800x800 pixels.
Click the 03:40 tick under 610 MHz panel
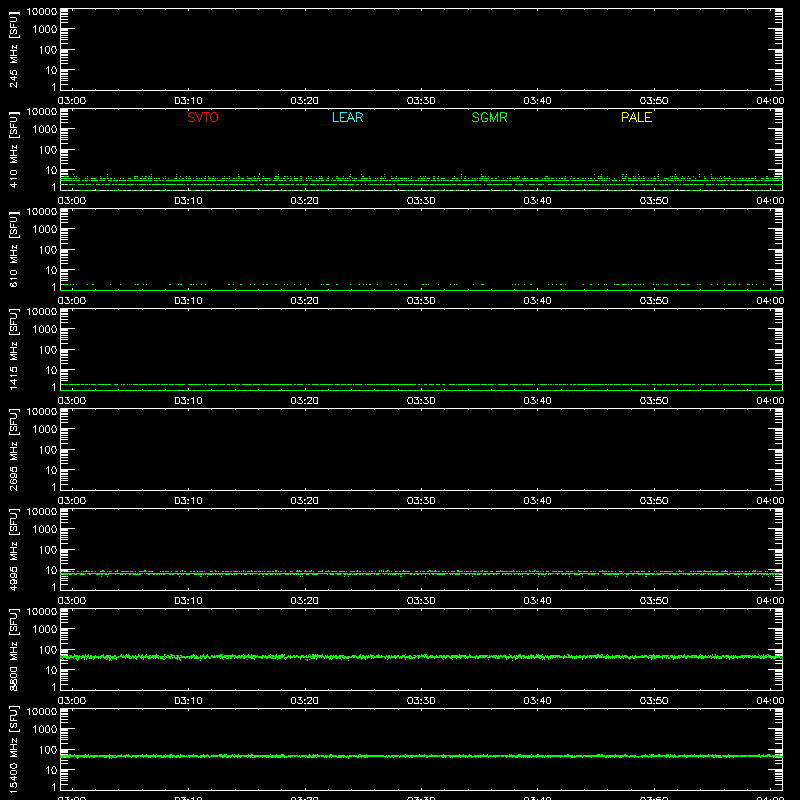[537, 301]
